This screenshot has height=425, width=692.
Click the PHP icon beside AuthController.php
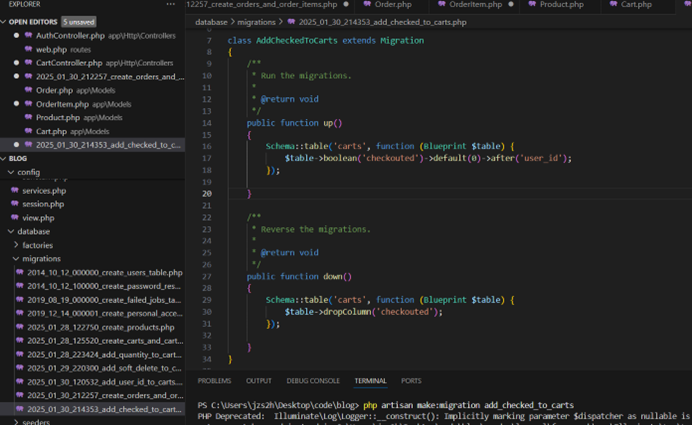click(28, 35)
